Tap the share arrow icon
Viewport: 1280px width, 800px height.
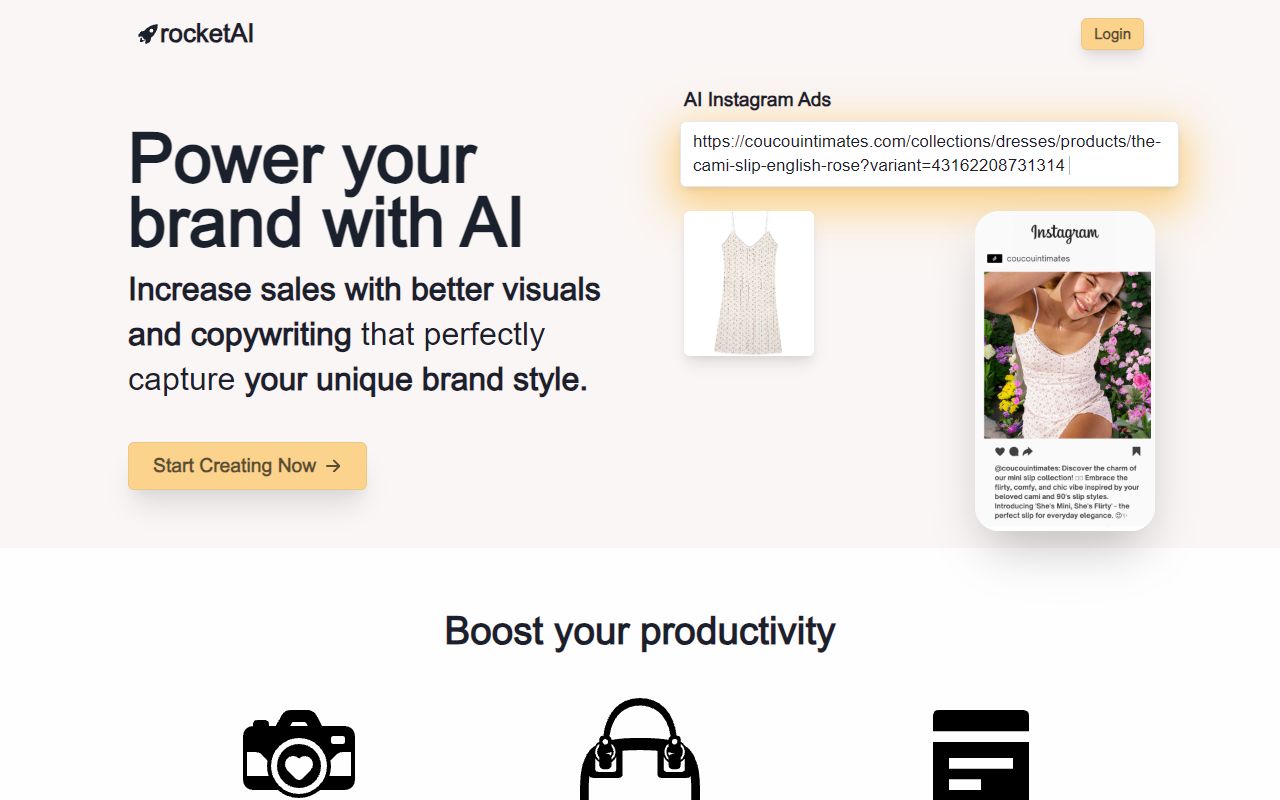(1027, 451)
